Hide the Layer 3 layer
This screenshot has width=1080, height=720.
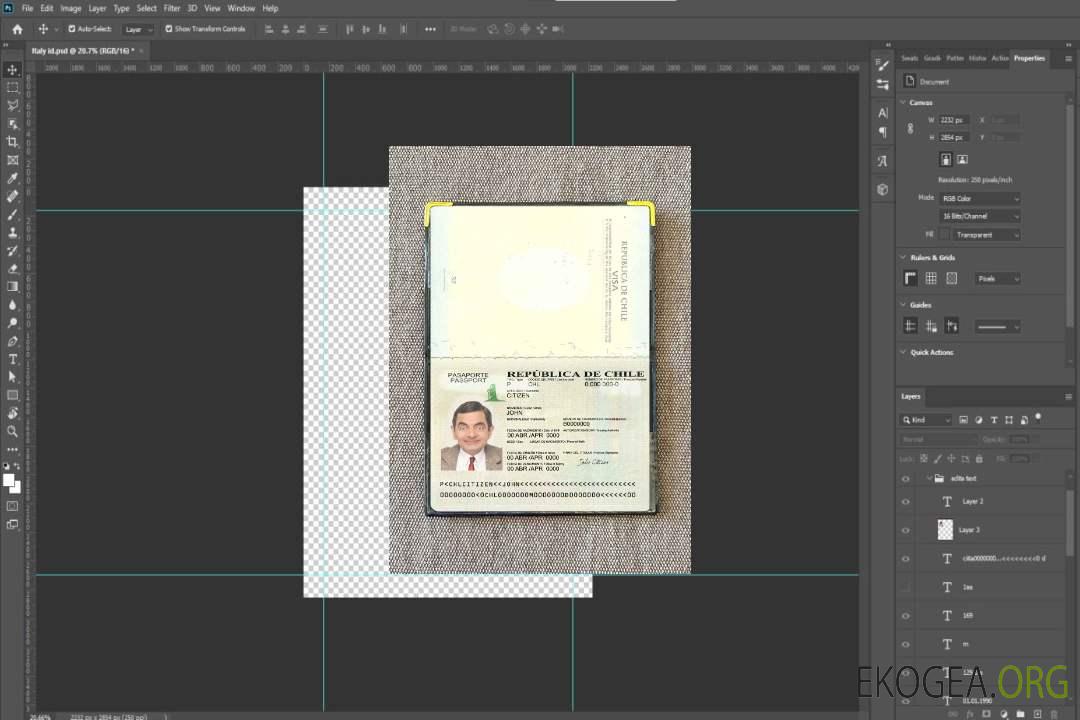tap(906, 531)
